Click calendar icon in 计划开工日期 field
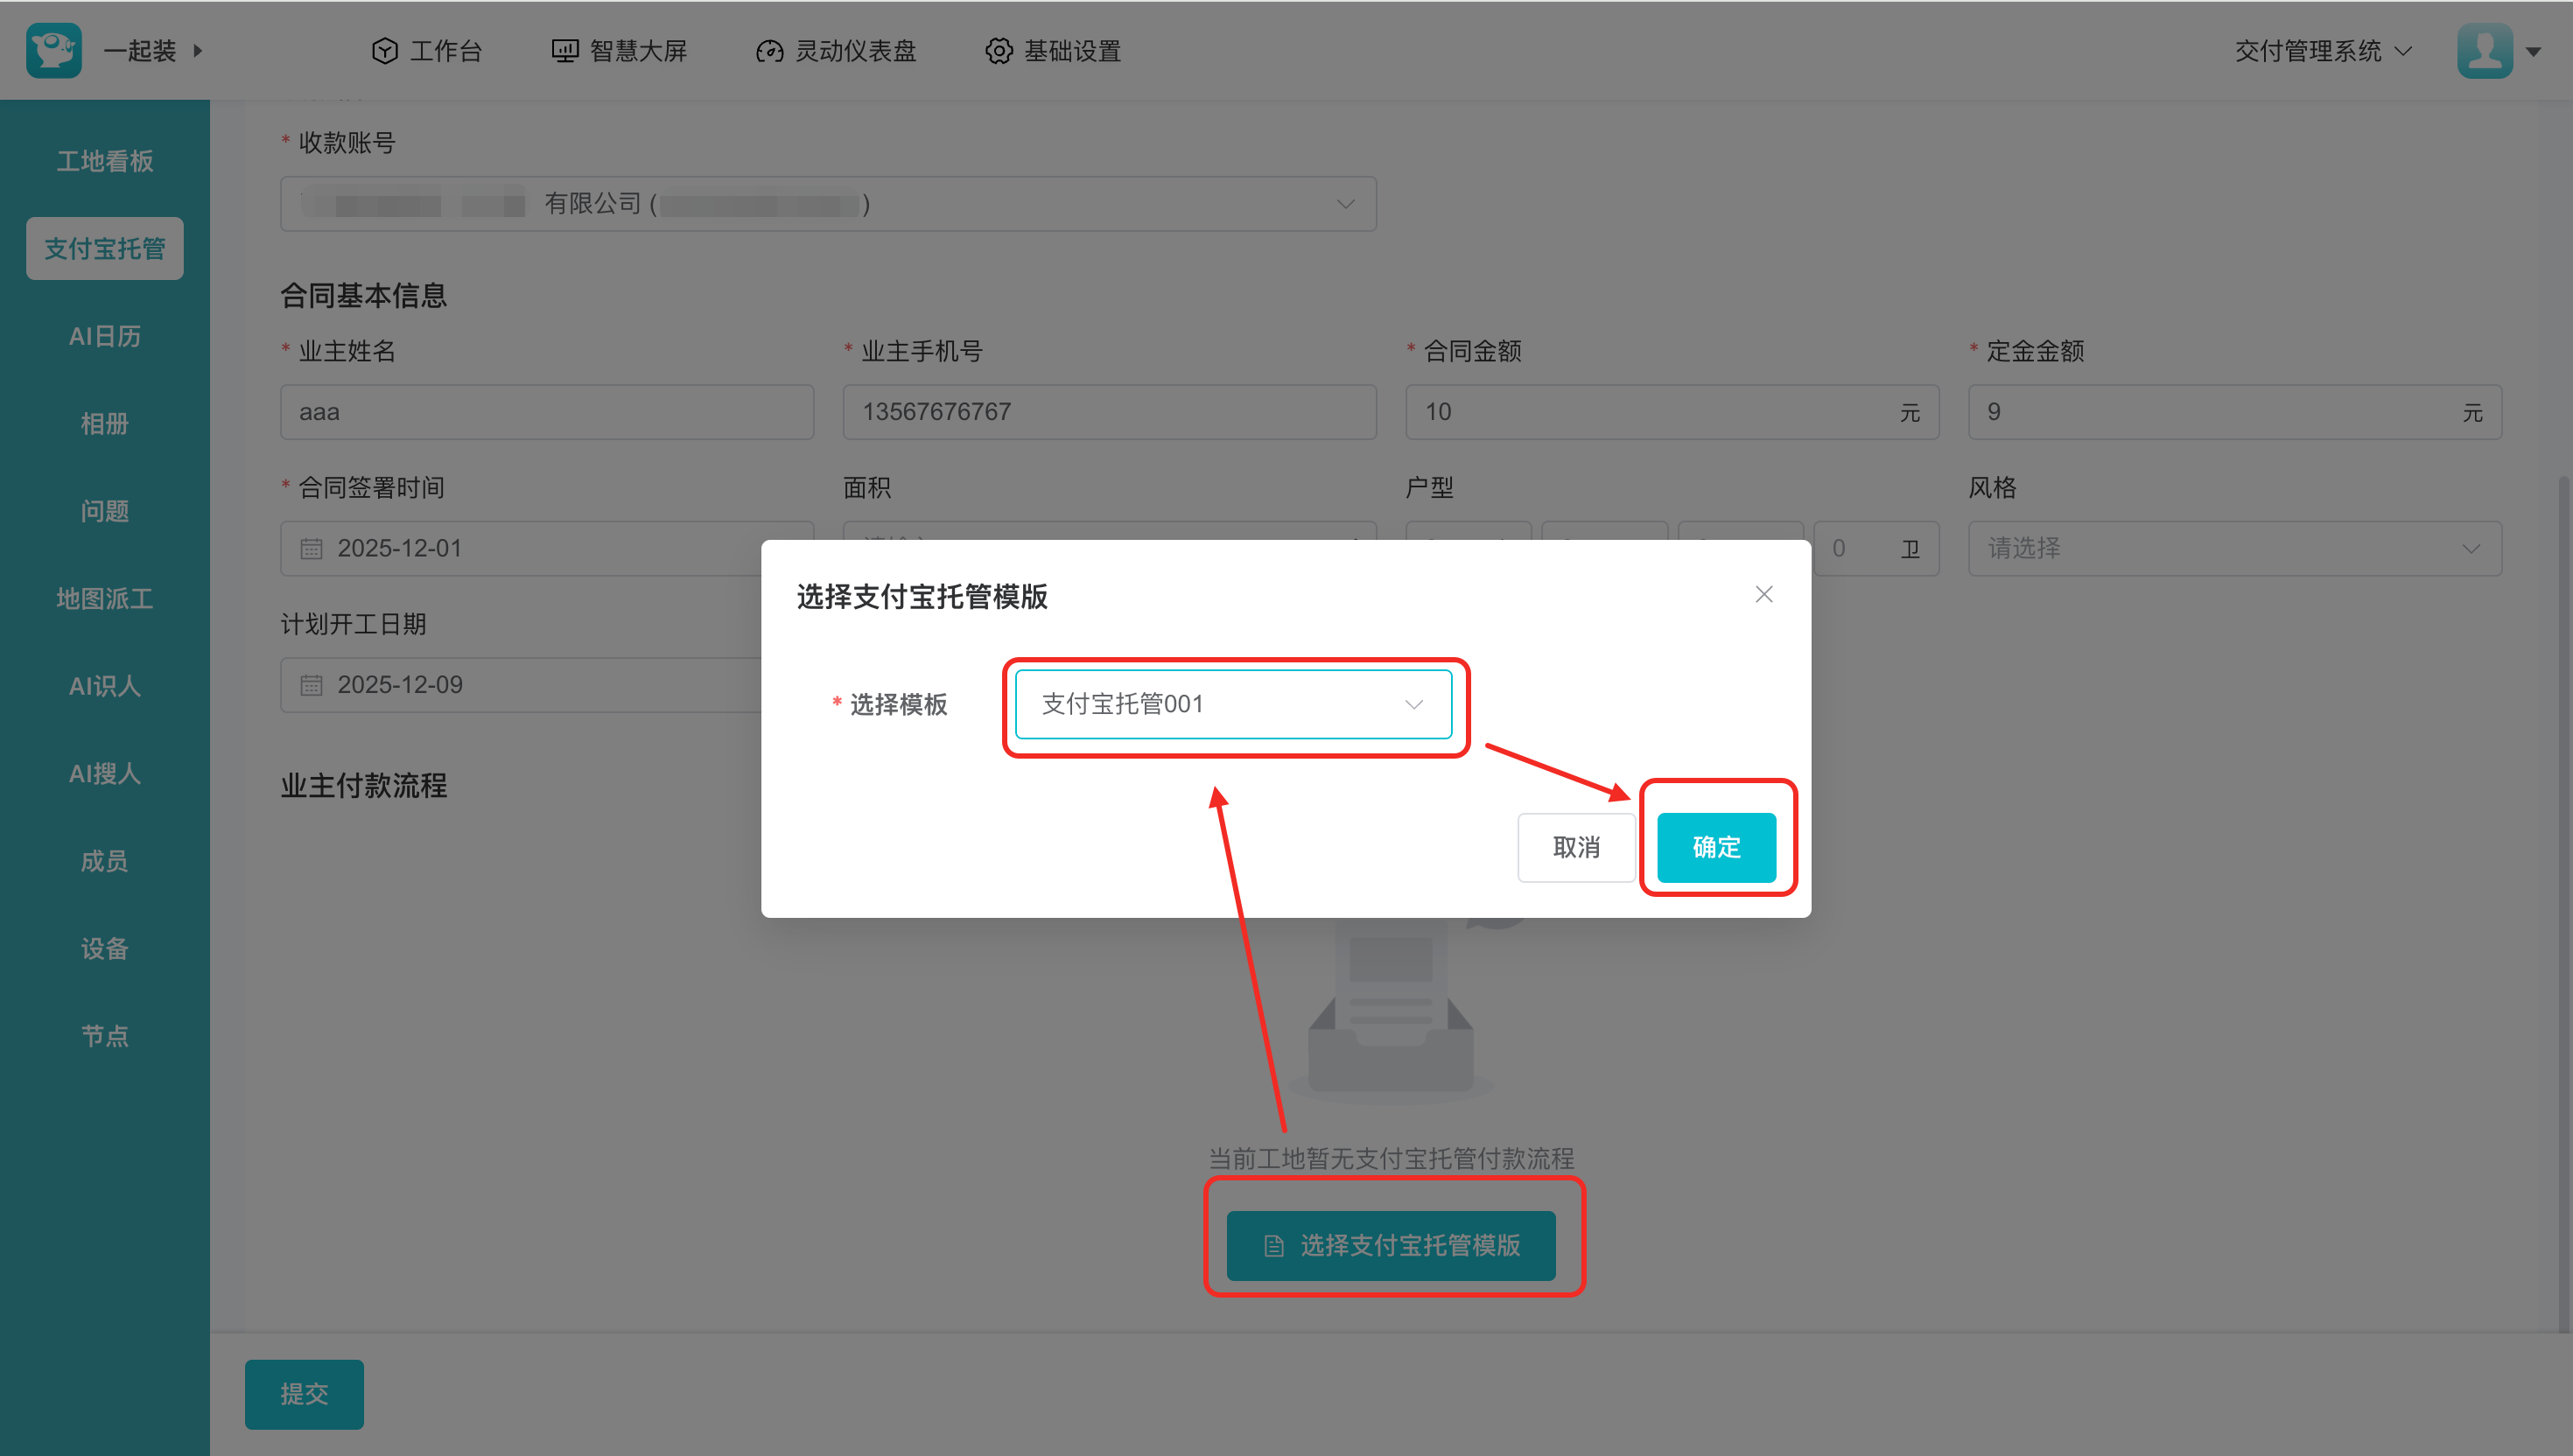 pyautogui.click(x=312, y=685)
